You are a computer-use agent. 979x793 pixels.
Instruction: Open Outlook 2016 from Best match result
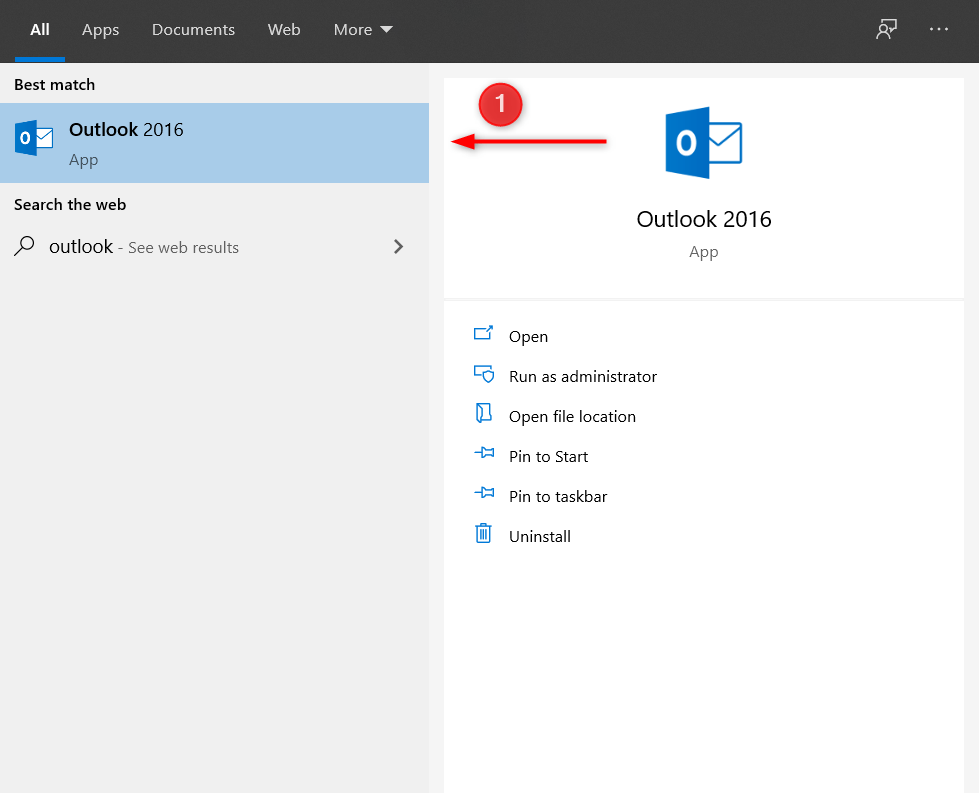click(x=214, y=143)
